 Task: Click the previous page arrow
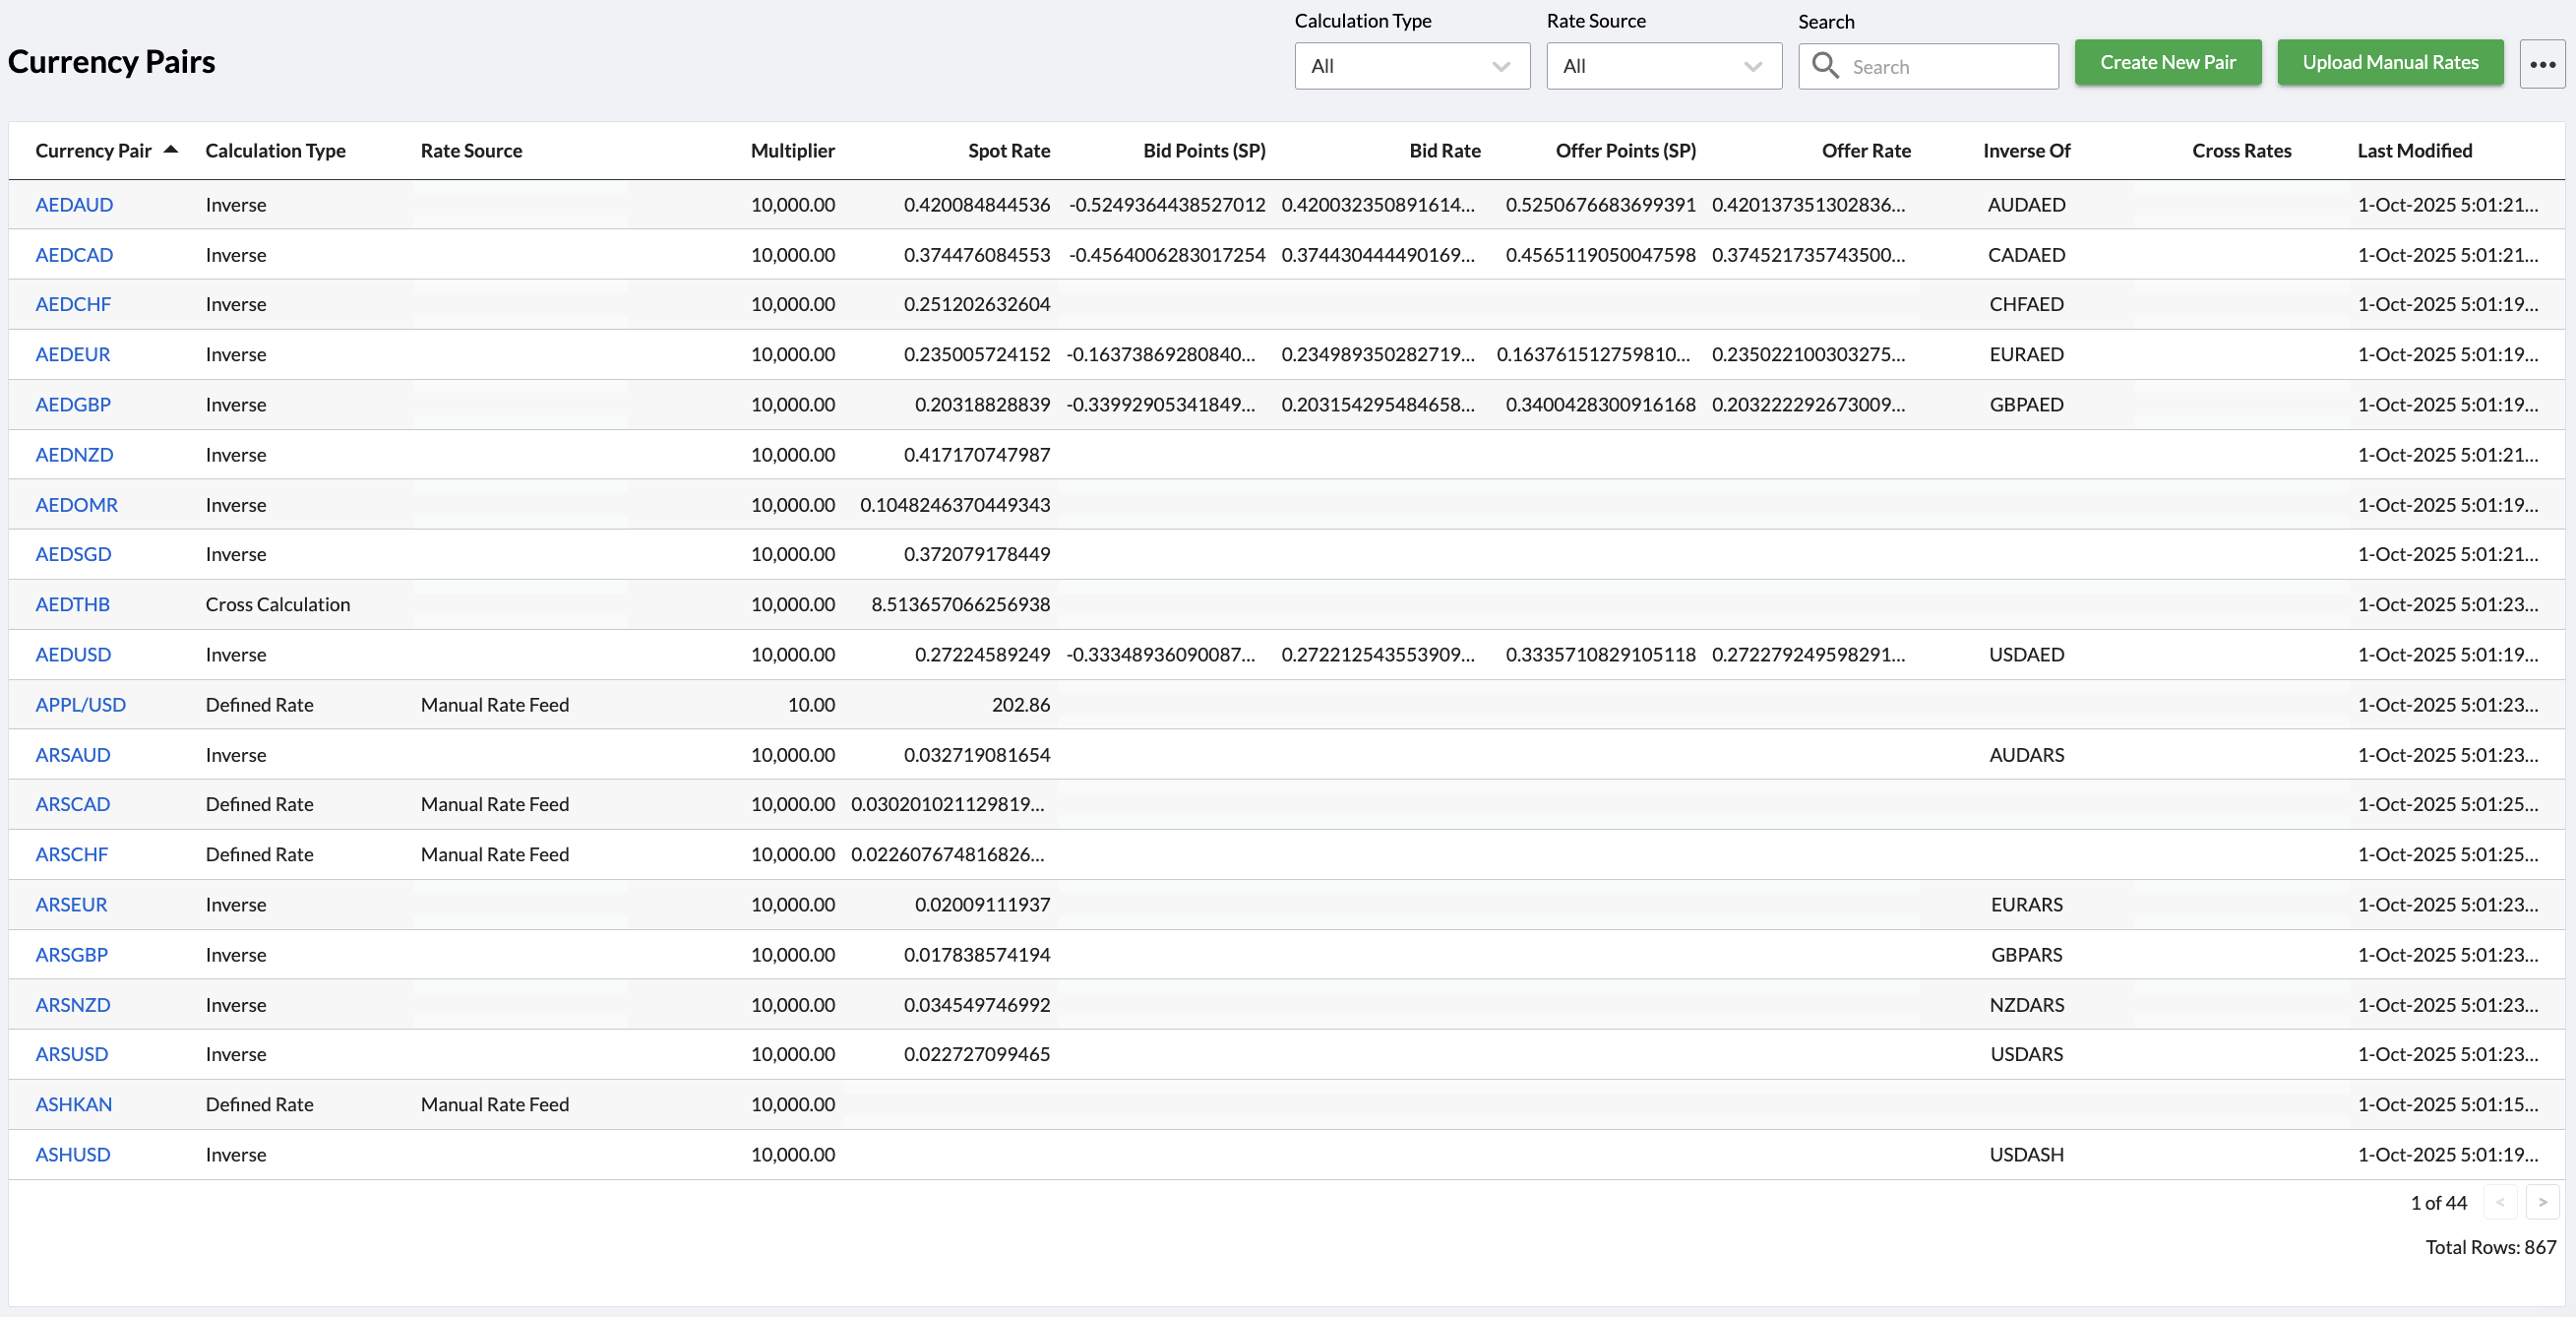click(2499, 1202)
